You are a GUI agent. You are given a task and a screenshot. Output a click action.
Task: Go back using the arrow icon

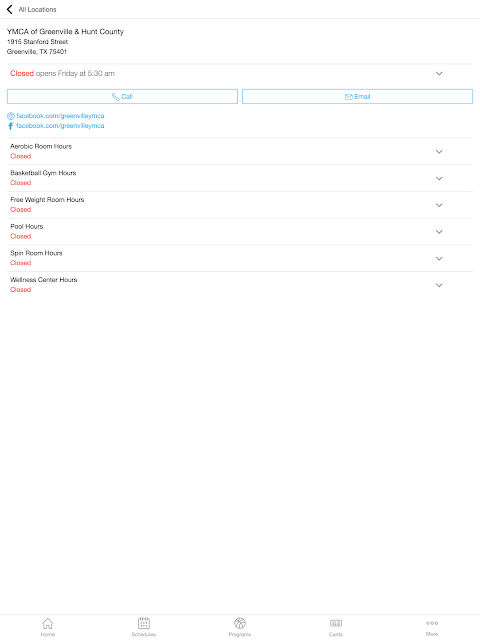pos(9,9)
